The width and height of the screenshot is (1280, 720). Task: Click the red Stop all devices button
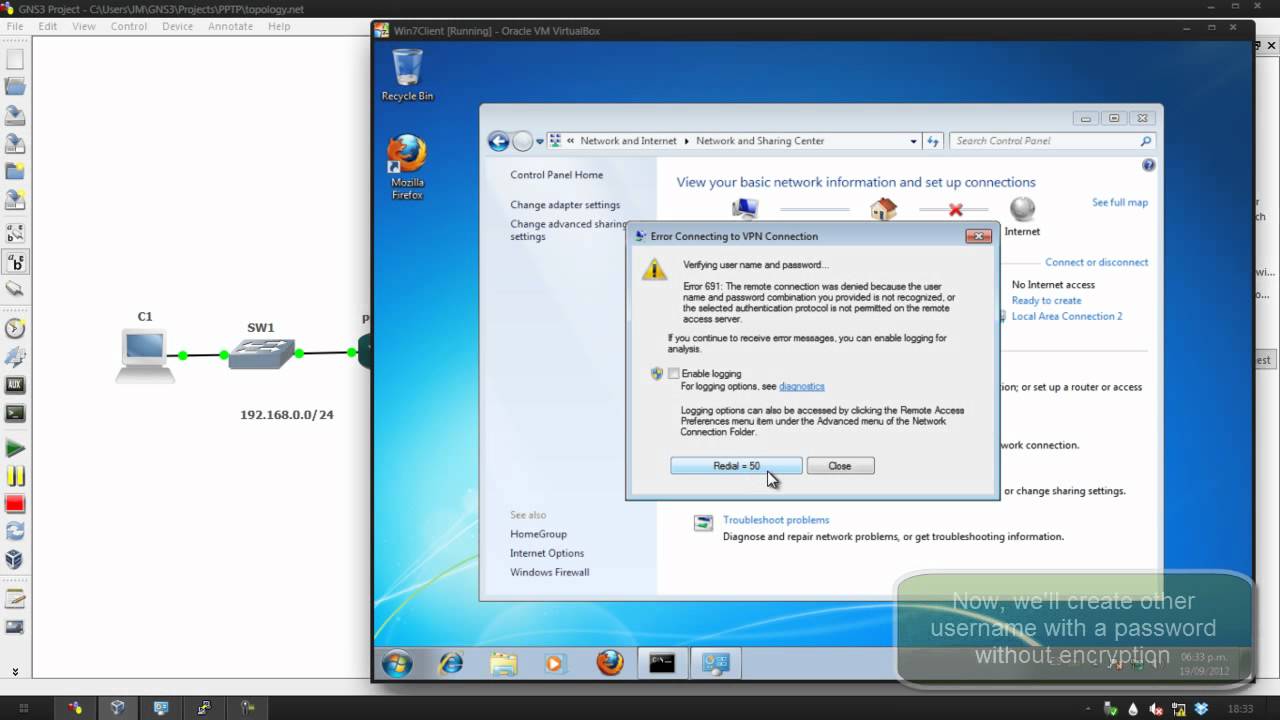(x=15, y=504)
